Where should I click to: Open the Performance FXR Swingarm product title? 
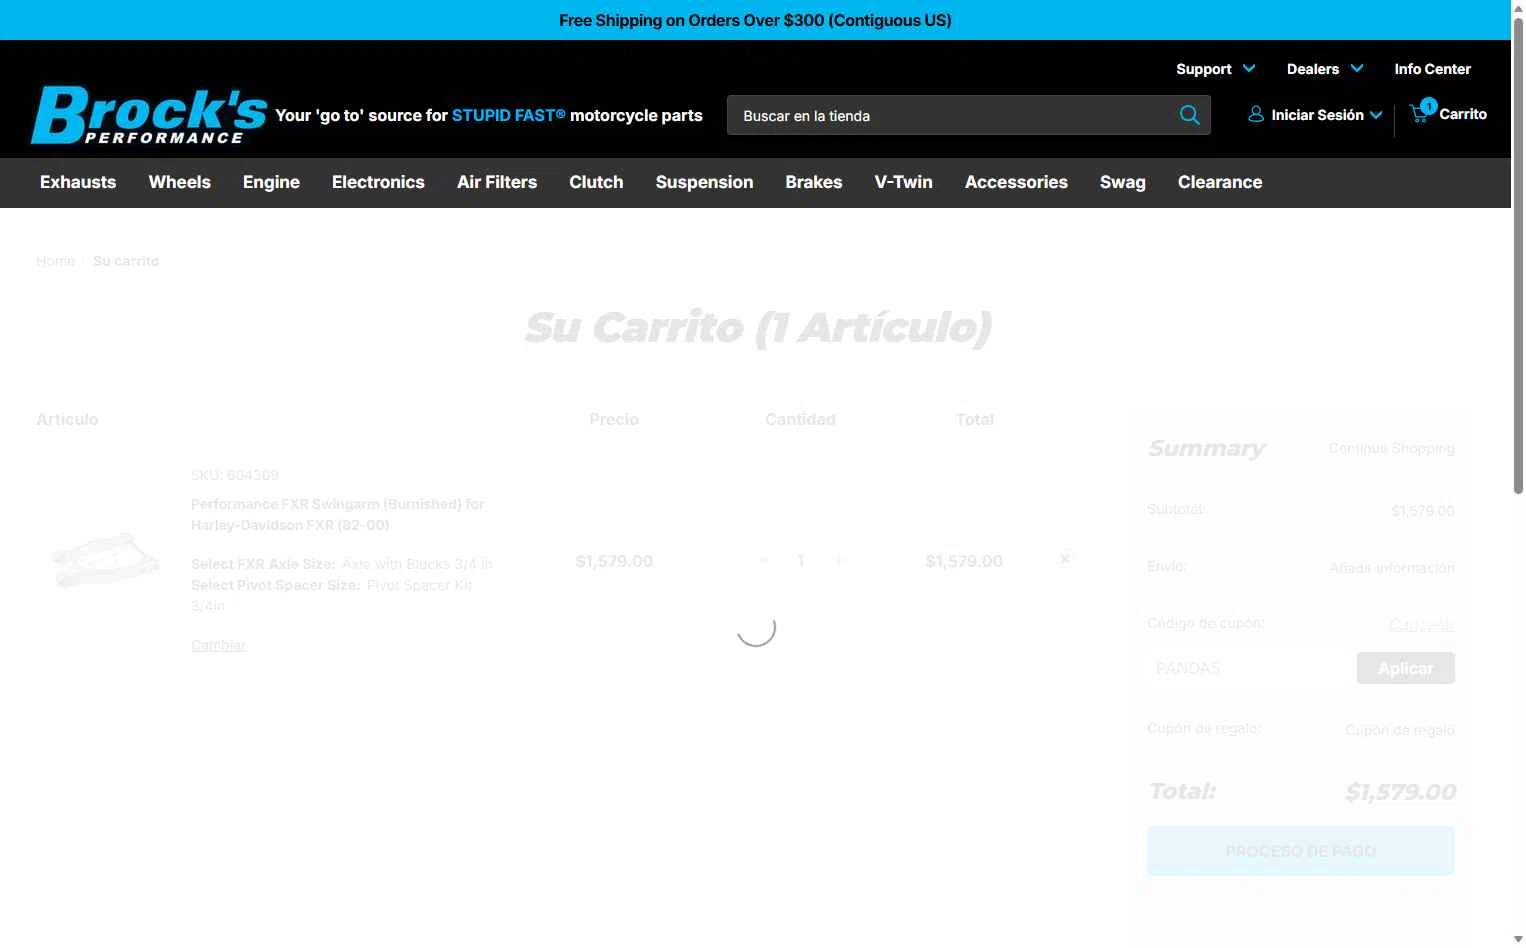[338, 514]
